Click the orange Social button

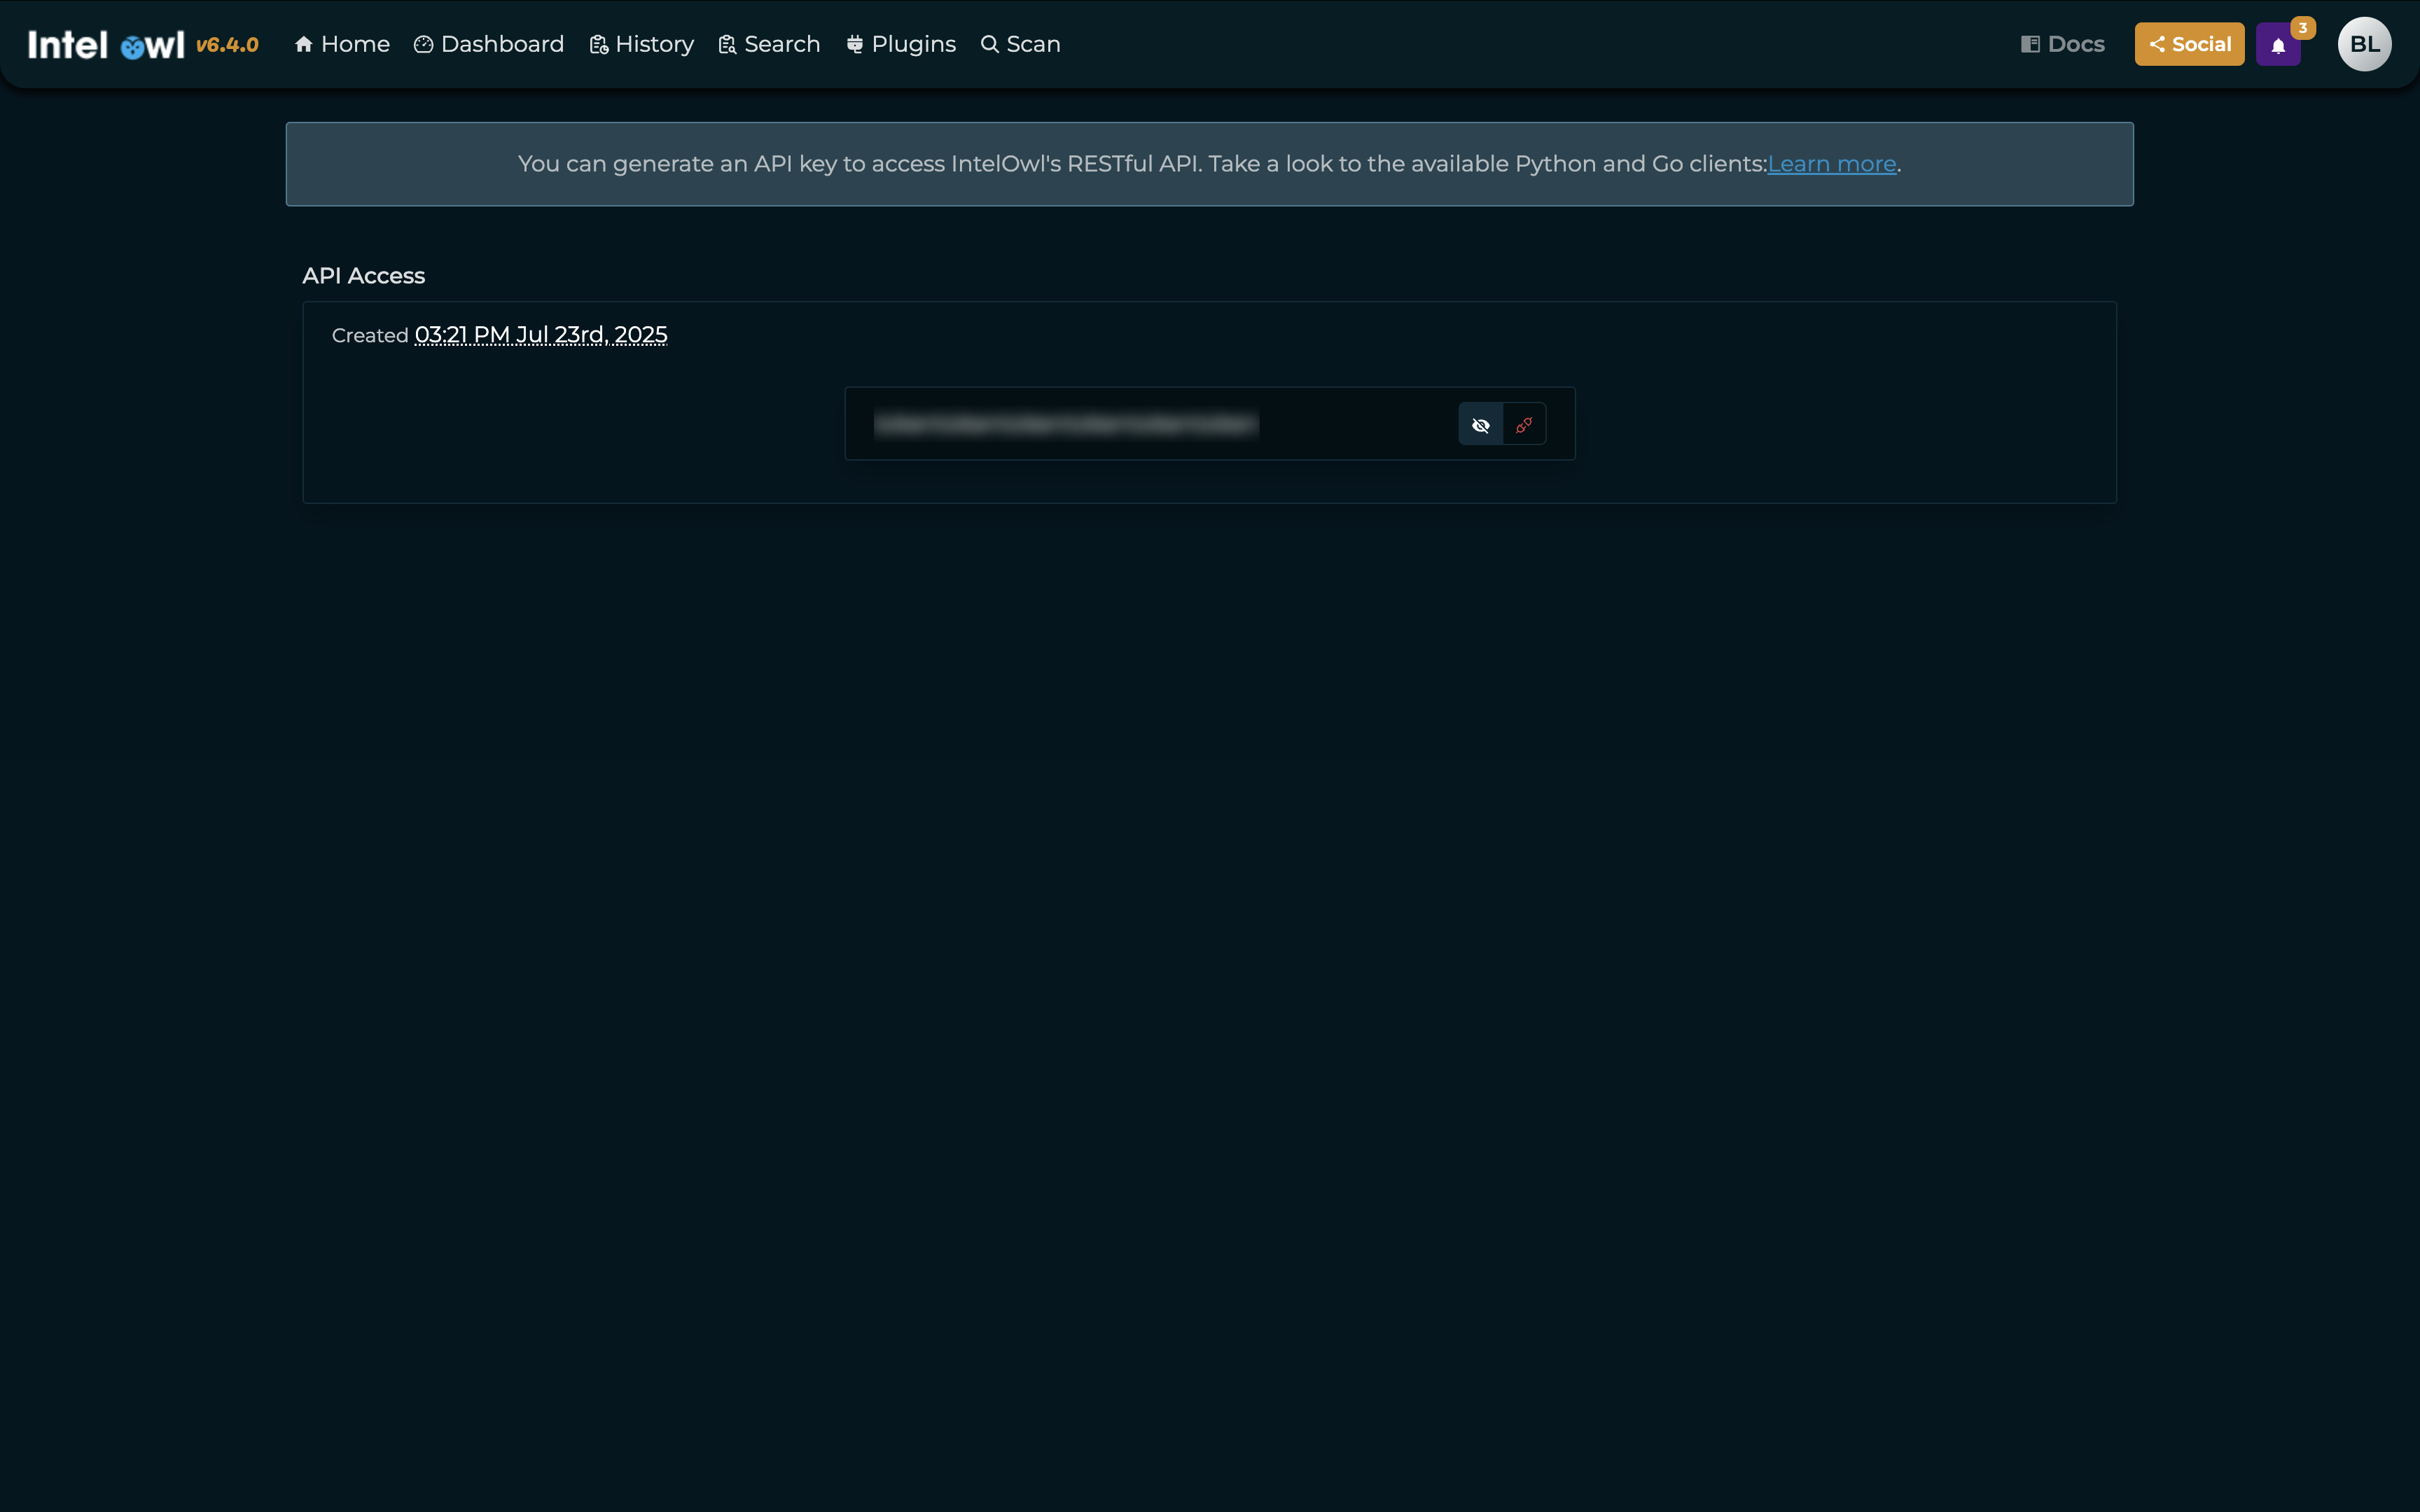(2189, 44)
